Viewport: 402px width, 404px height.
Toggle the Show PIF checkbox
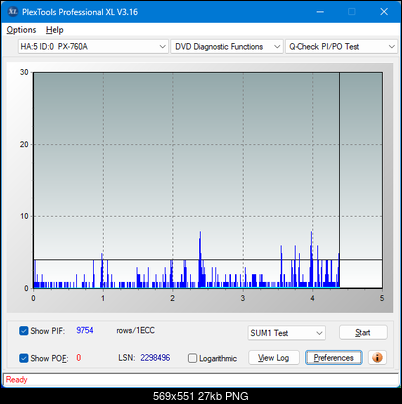coord(24,331)
